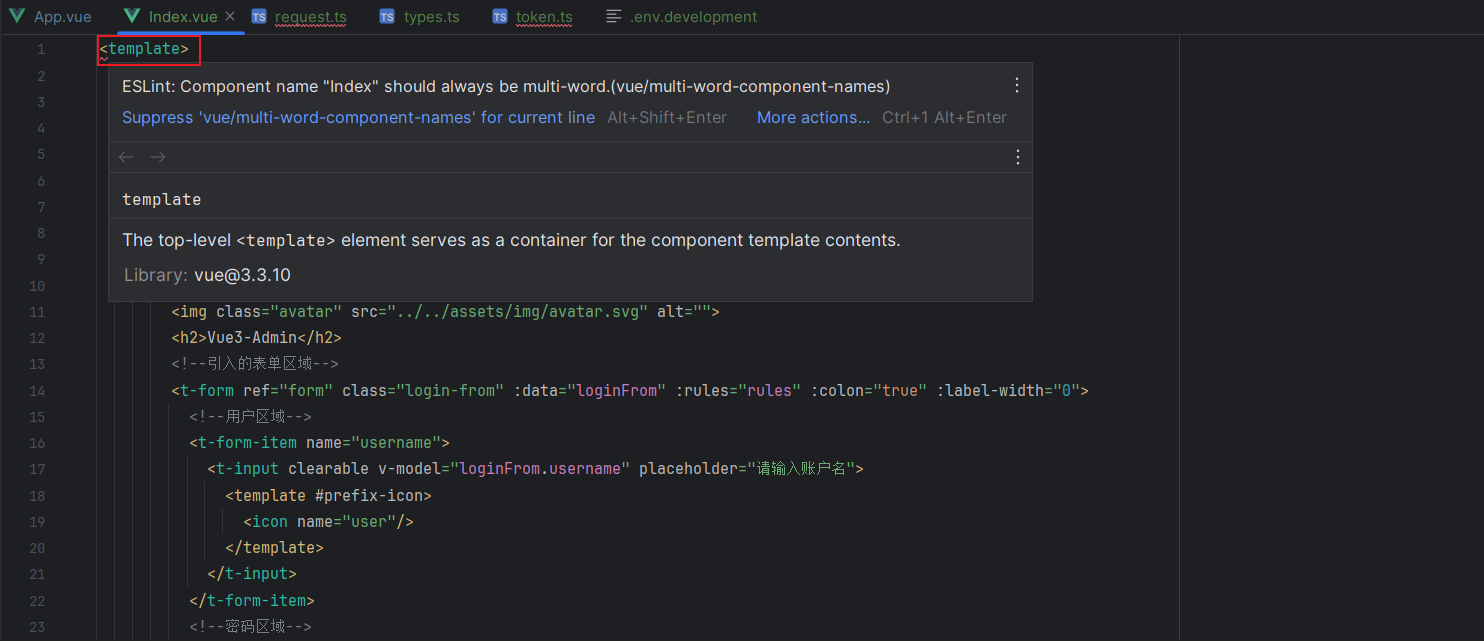Select the token.ts tab
1484x641 pixels.
[x=544, y=17]
